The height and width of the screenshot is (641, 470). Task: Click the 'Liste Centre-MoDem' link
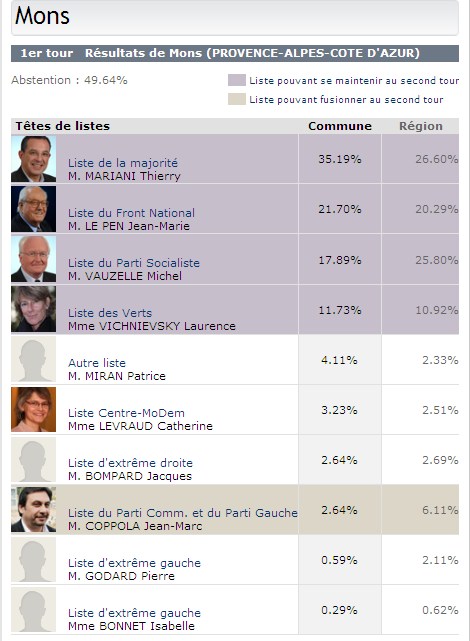(126, 413)
